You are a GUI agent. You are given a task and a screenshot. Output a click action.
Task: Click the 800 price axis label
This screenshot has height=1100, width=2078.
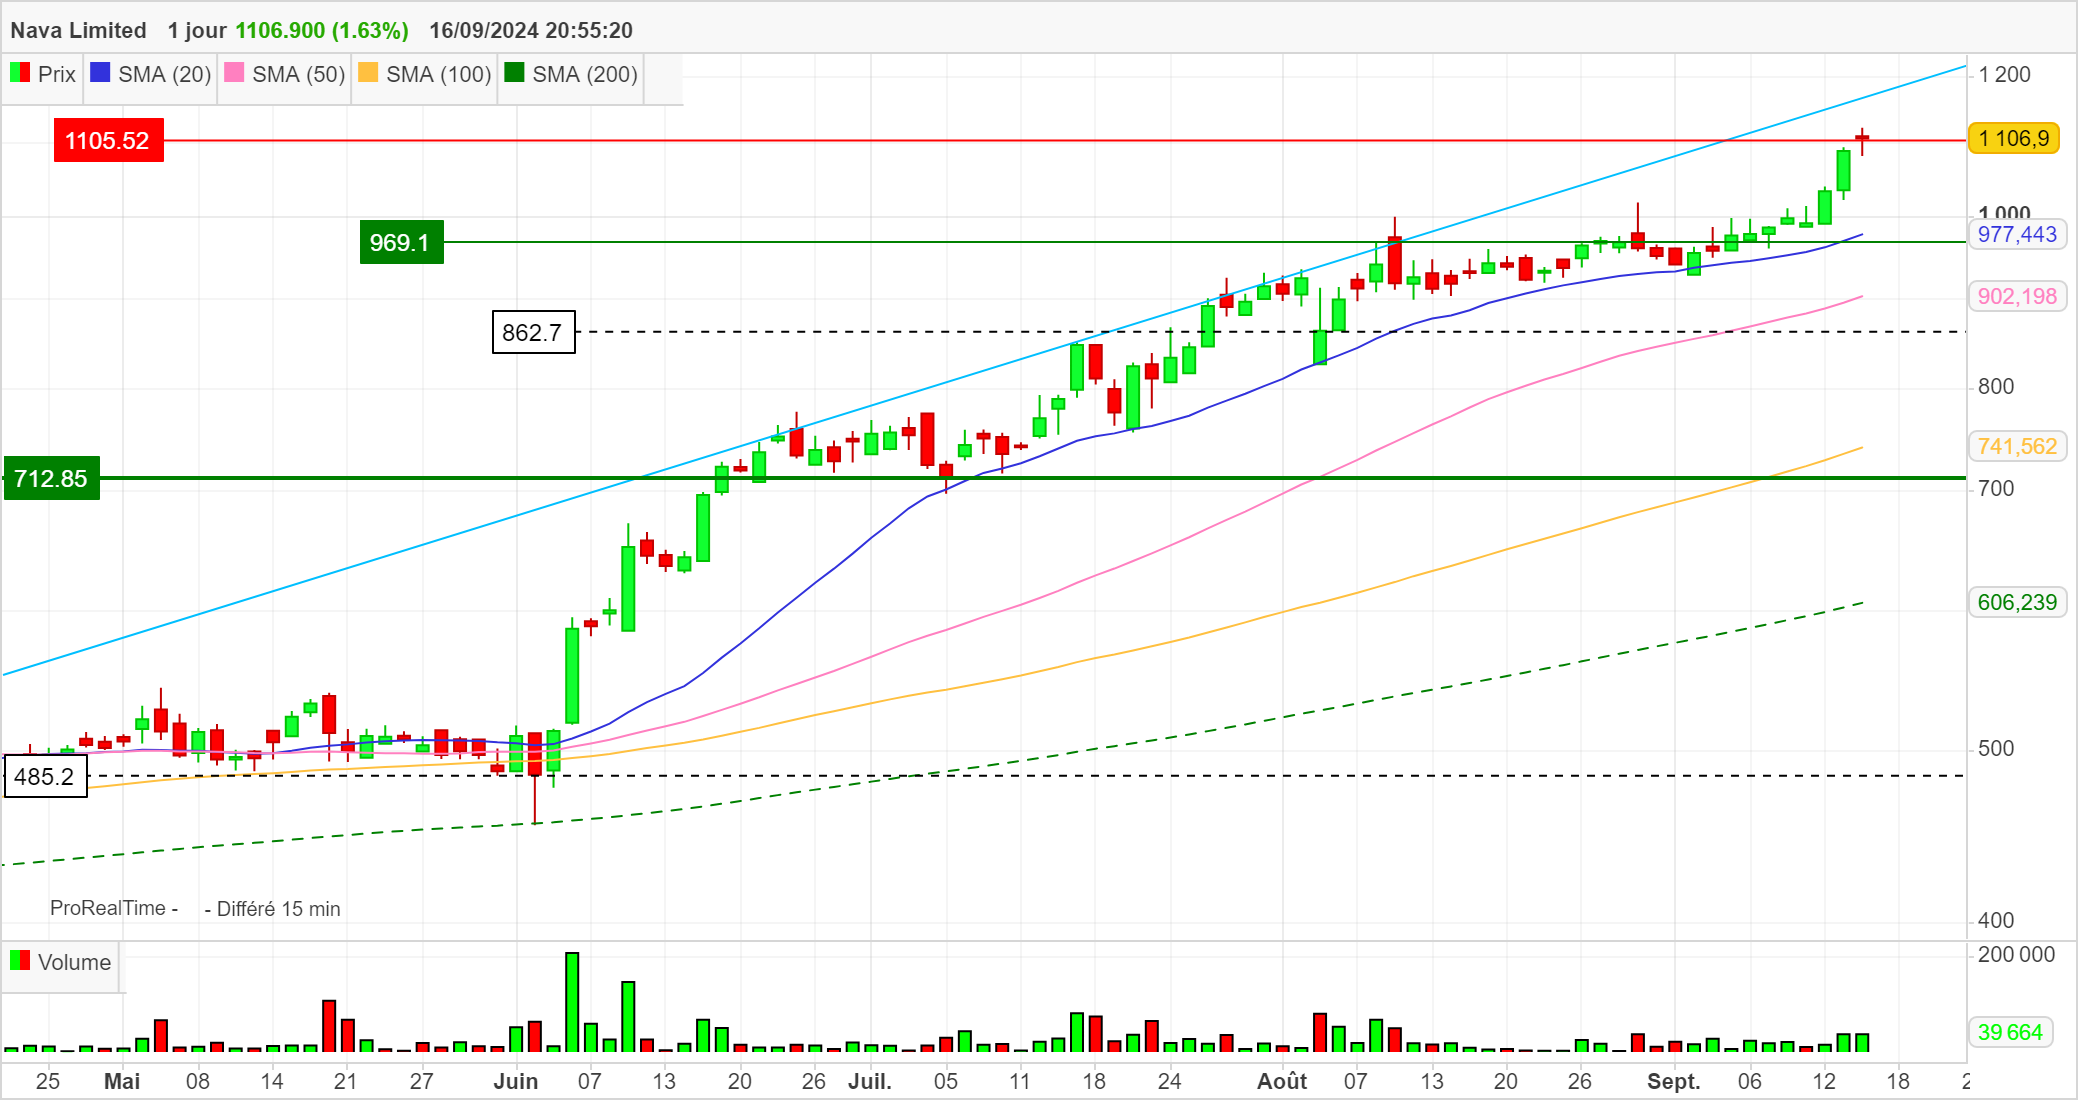point(1996,386)
